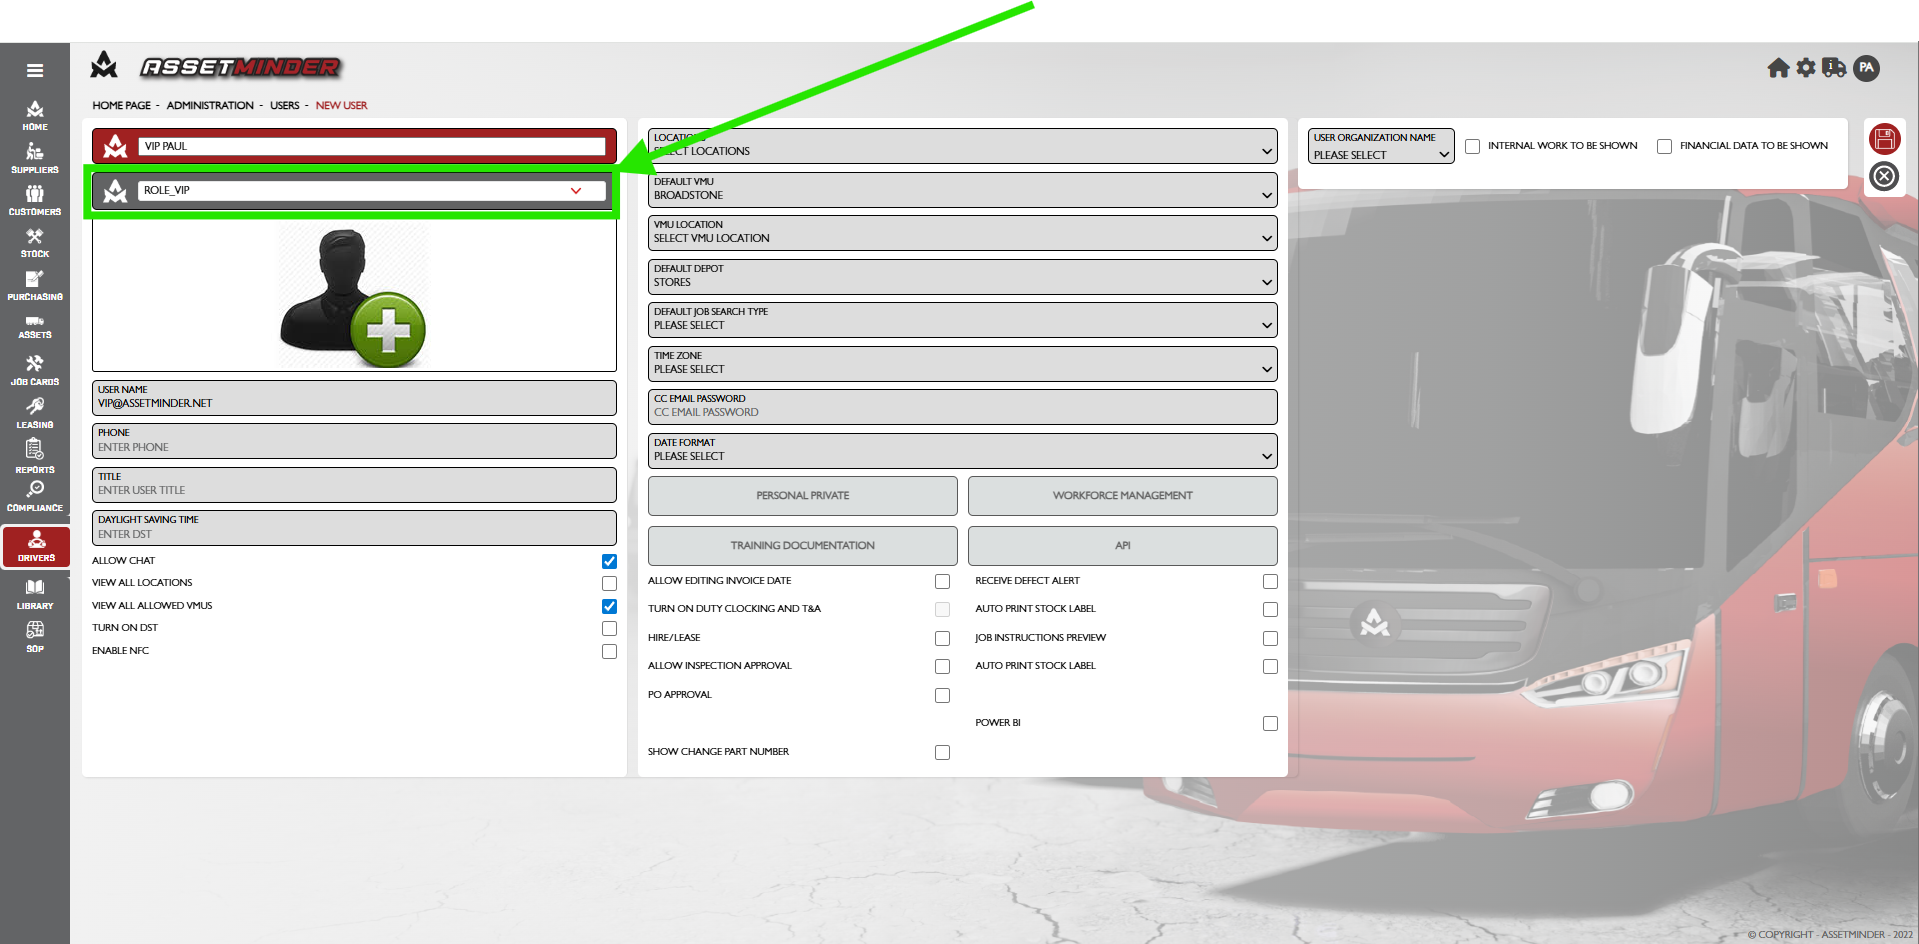1919x944 pixels.
Task: Go to Job Cards in sidebar
Action: coord(35,369)
